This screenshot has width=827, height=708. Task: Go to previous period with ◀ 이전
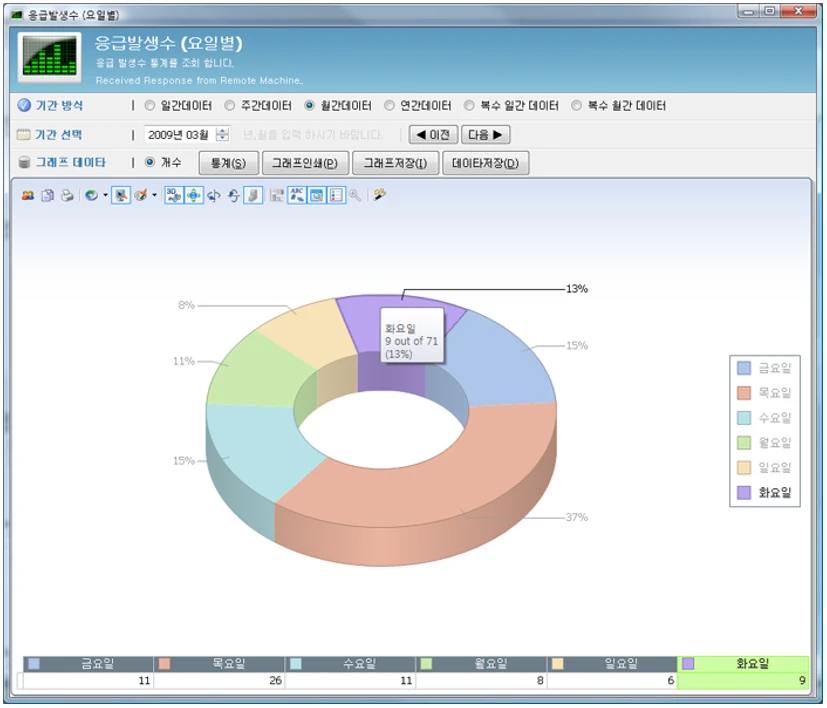(x=434, y=135)
